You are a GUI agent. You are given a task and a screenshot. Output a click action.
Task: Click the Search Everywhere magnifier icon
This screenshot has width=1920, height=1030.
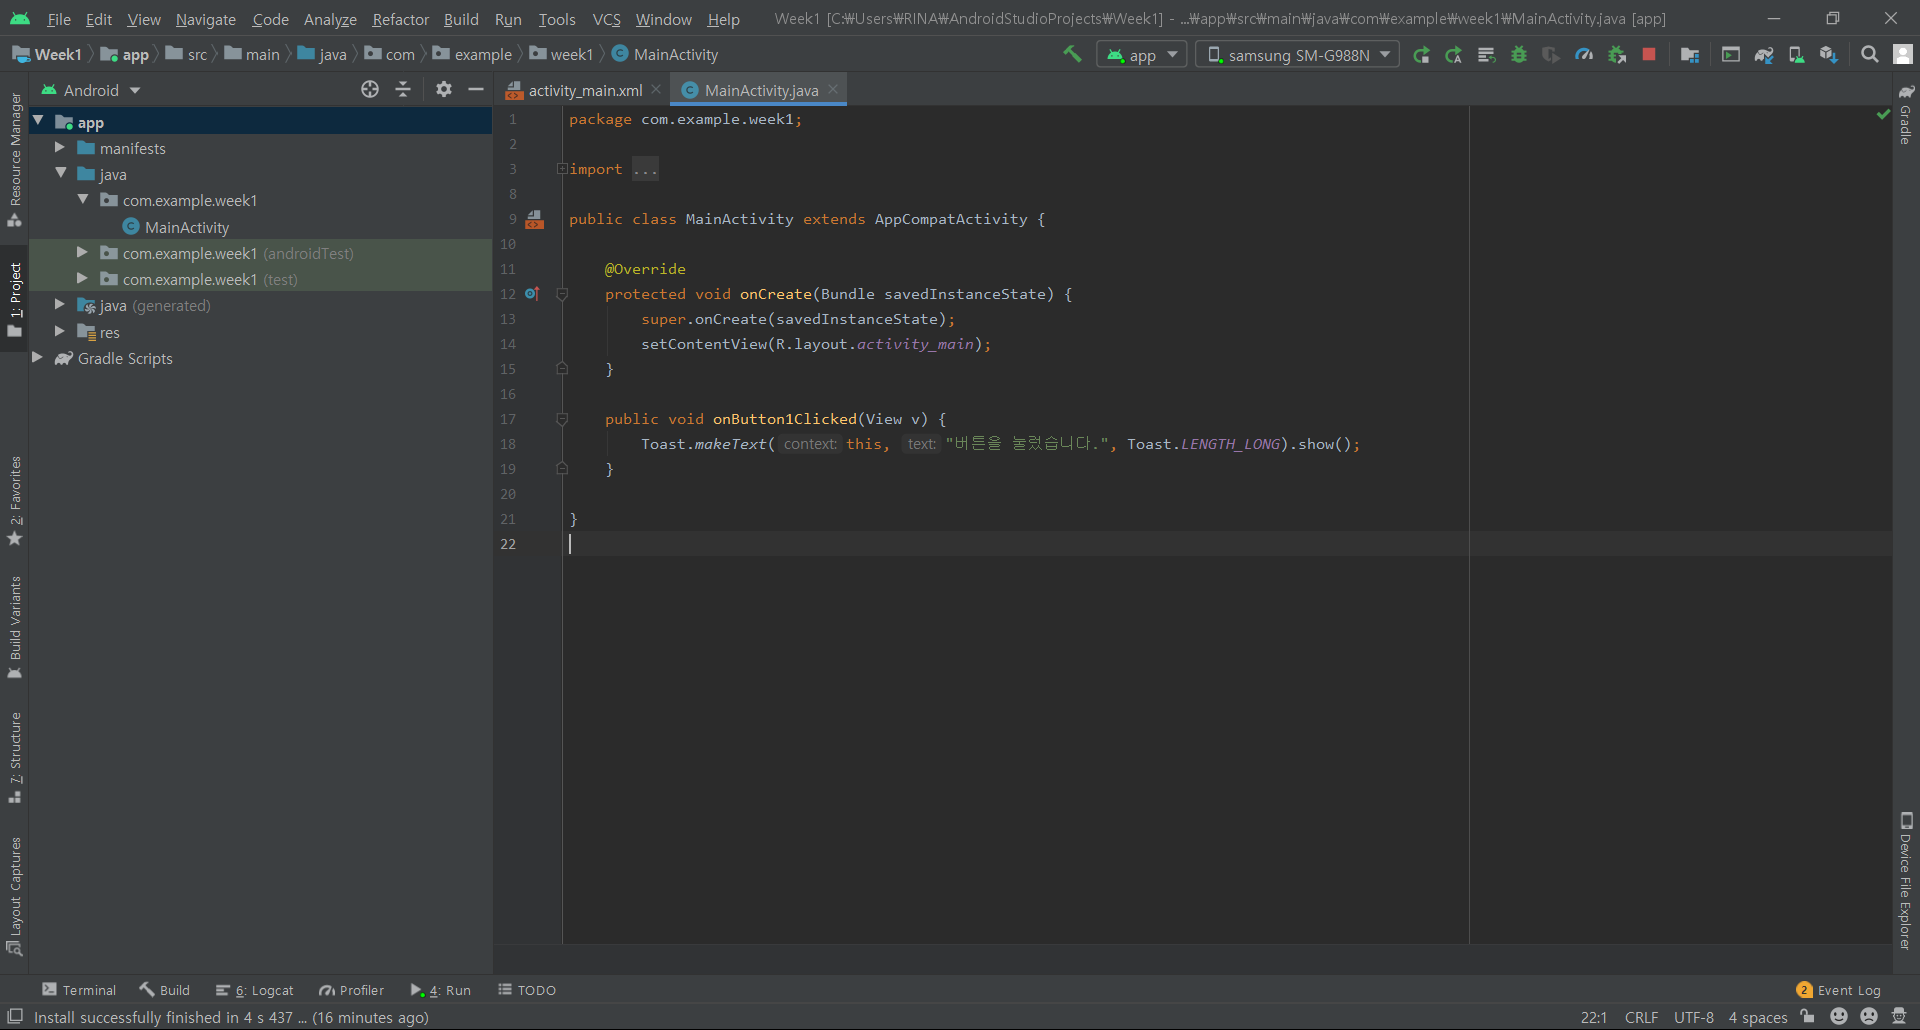tap(1869, 55)
